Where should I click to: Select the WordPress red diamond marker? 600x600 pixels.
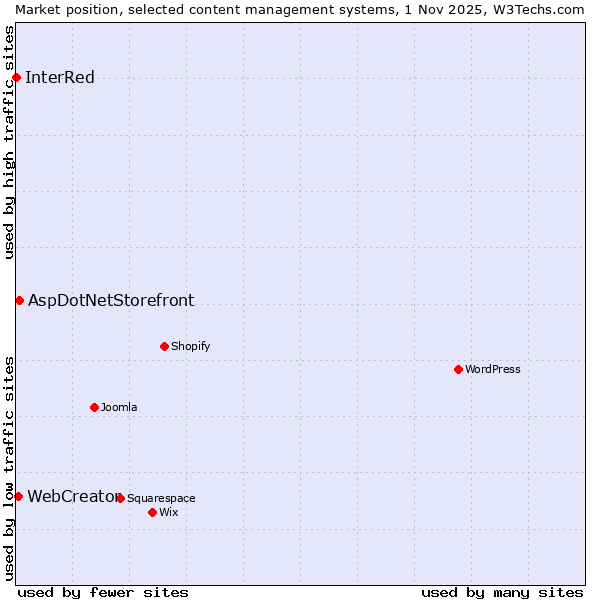coord(458,369)
